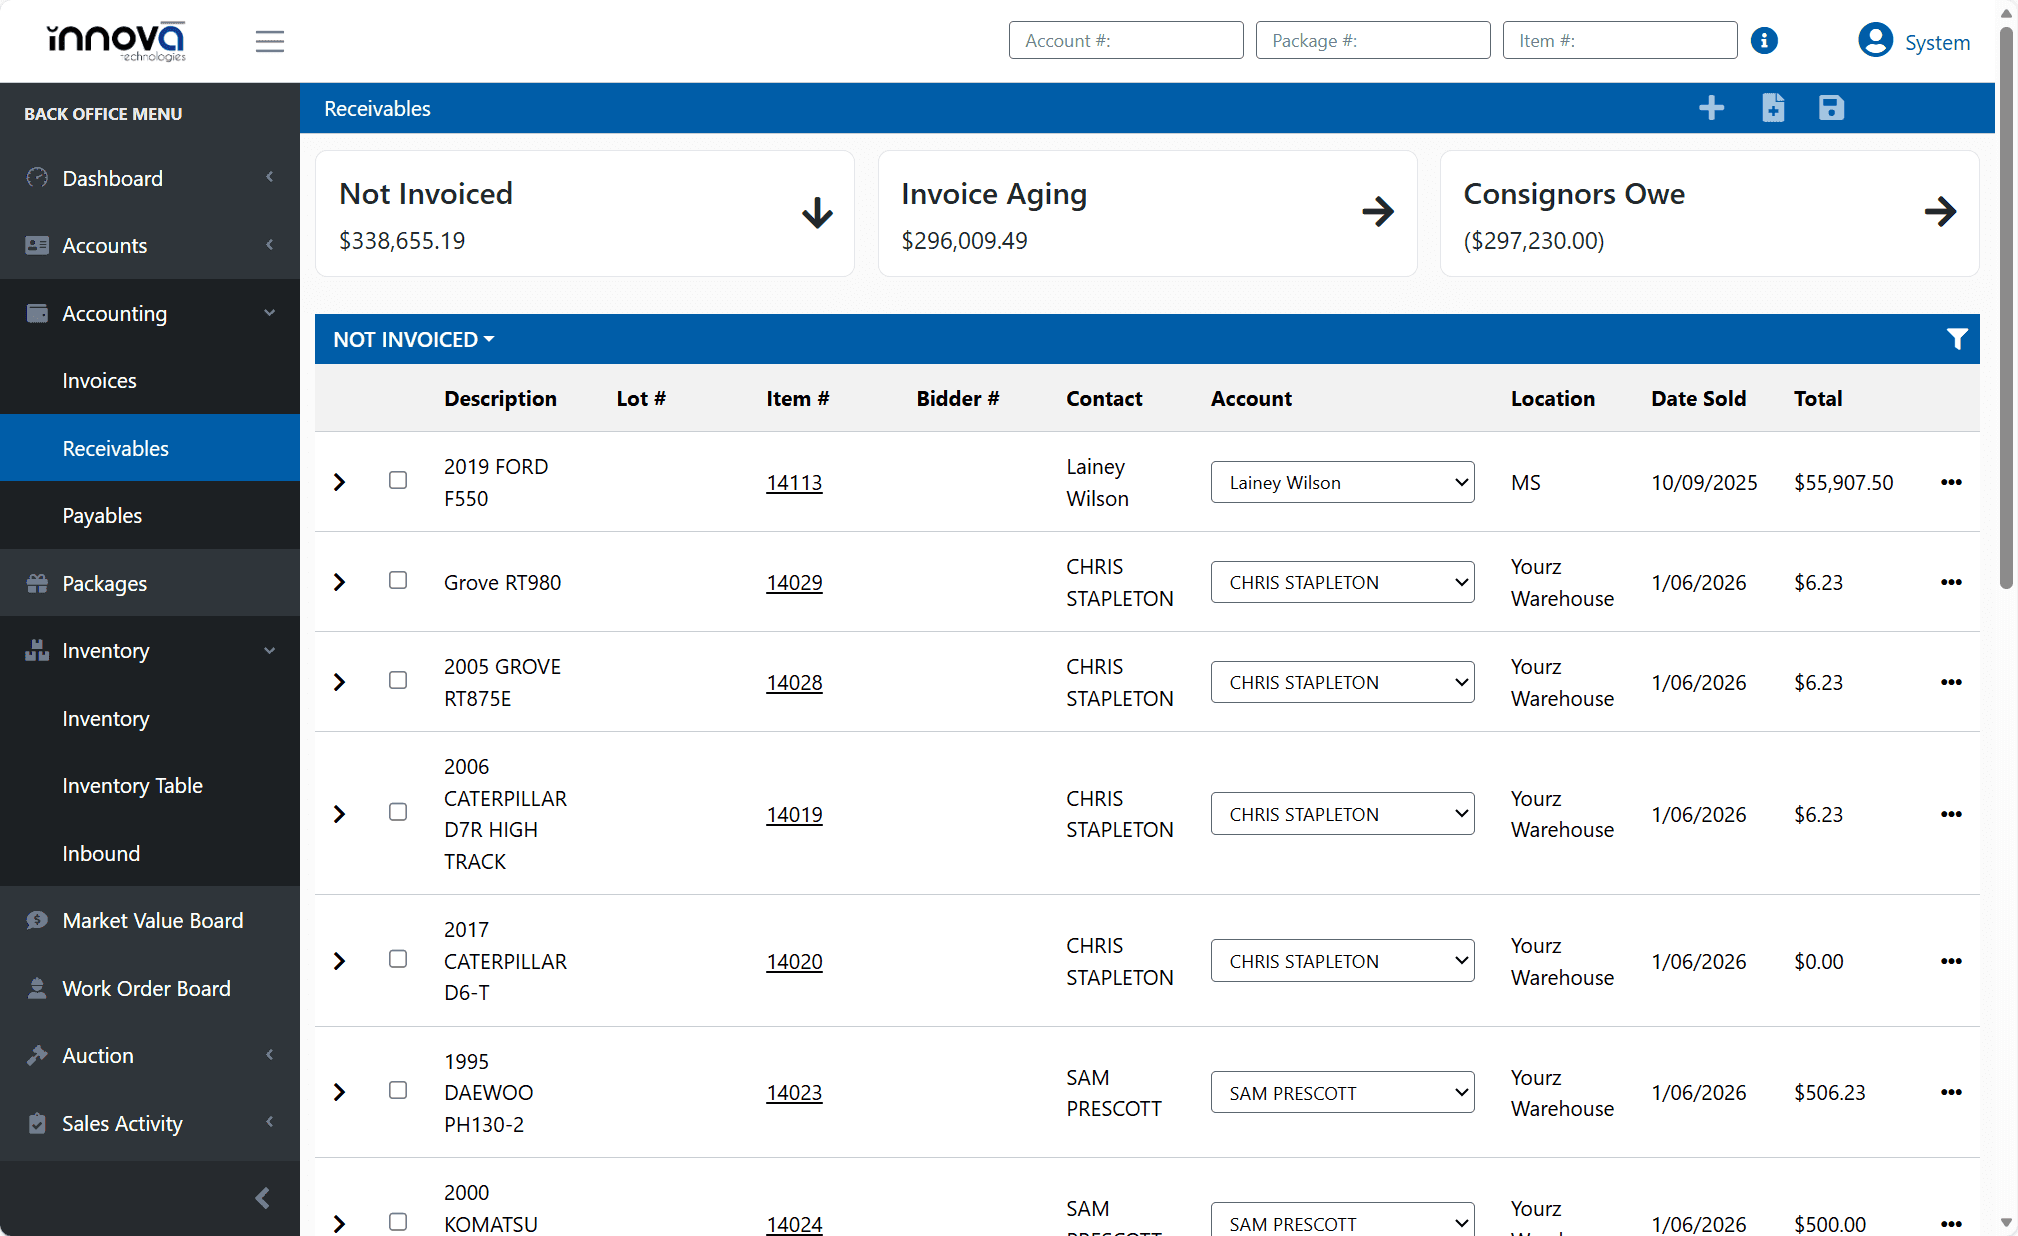Select checkbox for 1995 DAEWOO PH130-2
Image resolution: width=2018 pixels, height=1236 pixels.
pos(398,1091)
